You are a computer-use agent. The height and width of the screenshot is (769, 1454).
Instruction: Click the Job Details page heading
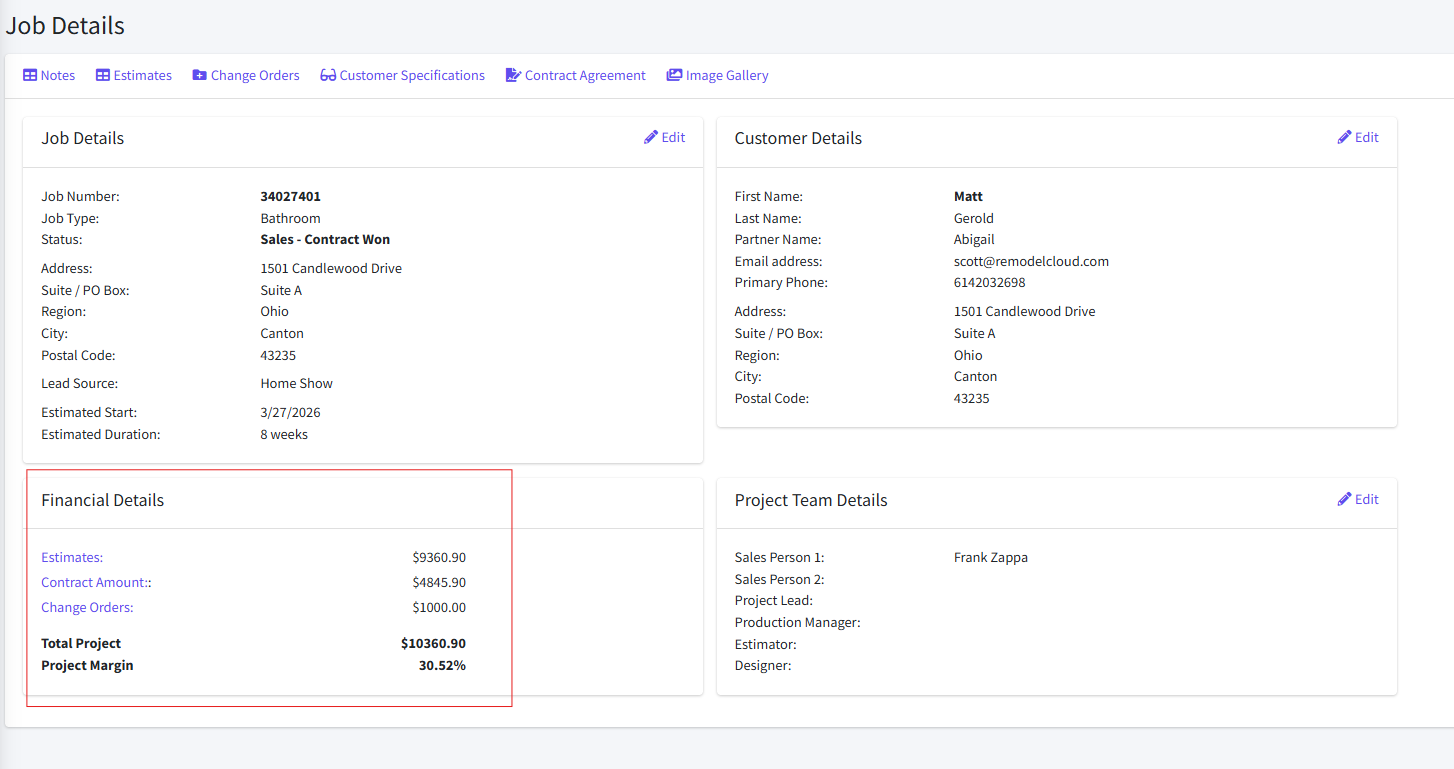[x=65, y=26]
